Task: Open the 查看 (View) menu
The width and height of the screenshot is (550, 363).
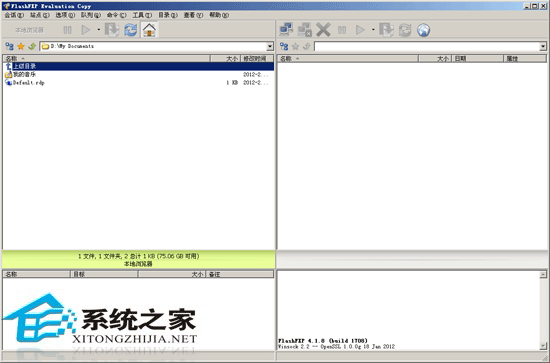Action: 193,15
